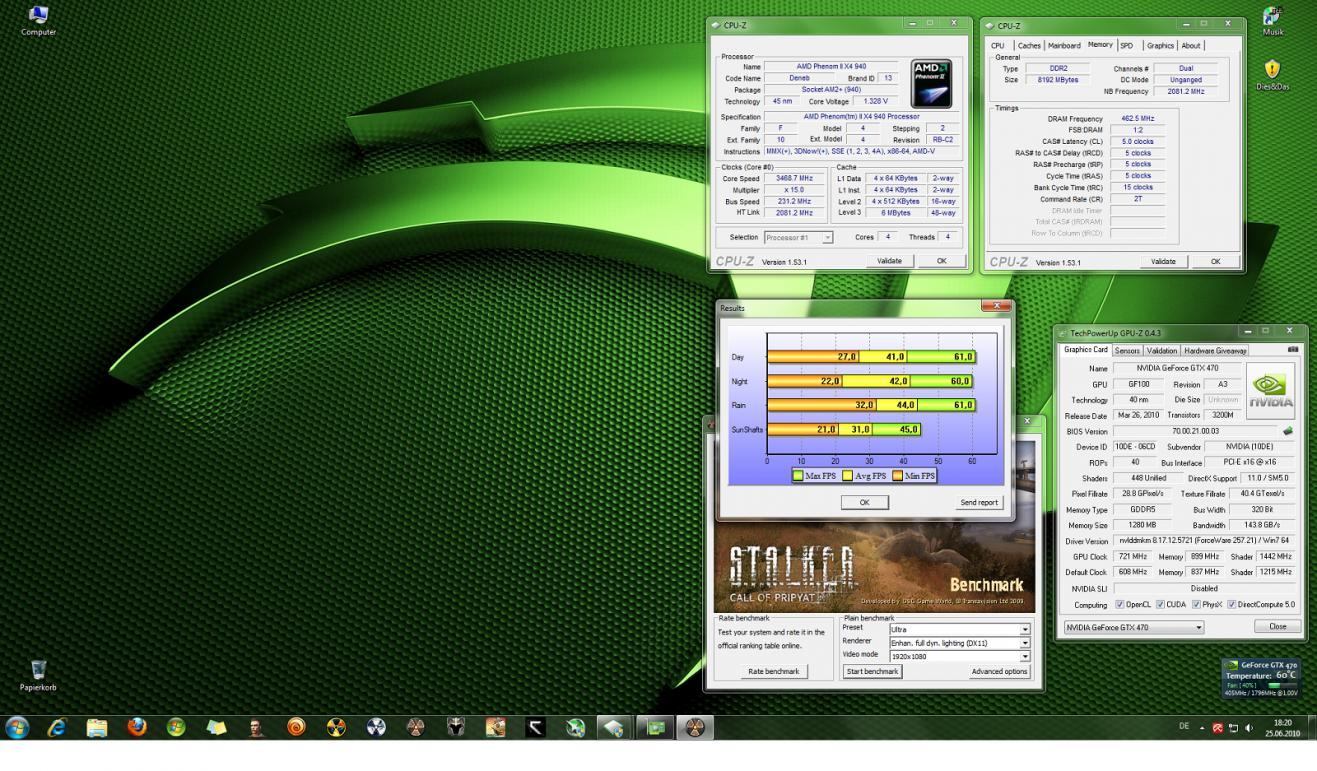This screenshot has width=1317, height=771.
Task: Click the NVIDIA logo in GPU-Z
Action: click(1270, 391)
